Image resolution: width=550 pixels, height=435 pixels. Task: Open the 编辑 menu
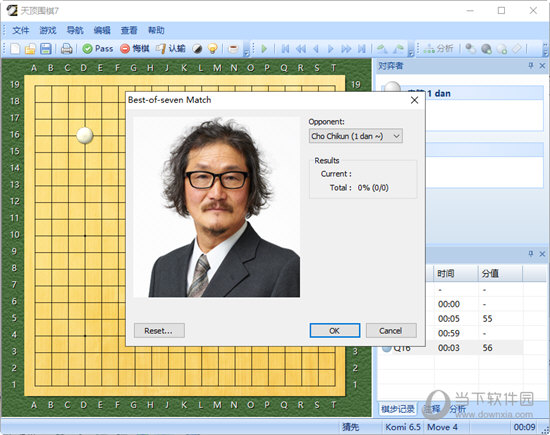click(x=102, y=30)
